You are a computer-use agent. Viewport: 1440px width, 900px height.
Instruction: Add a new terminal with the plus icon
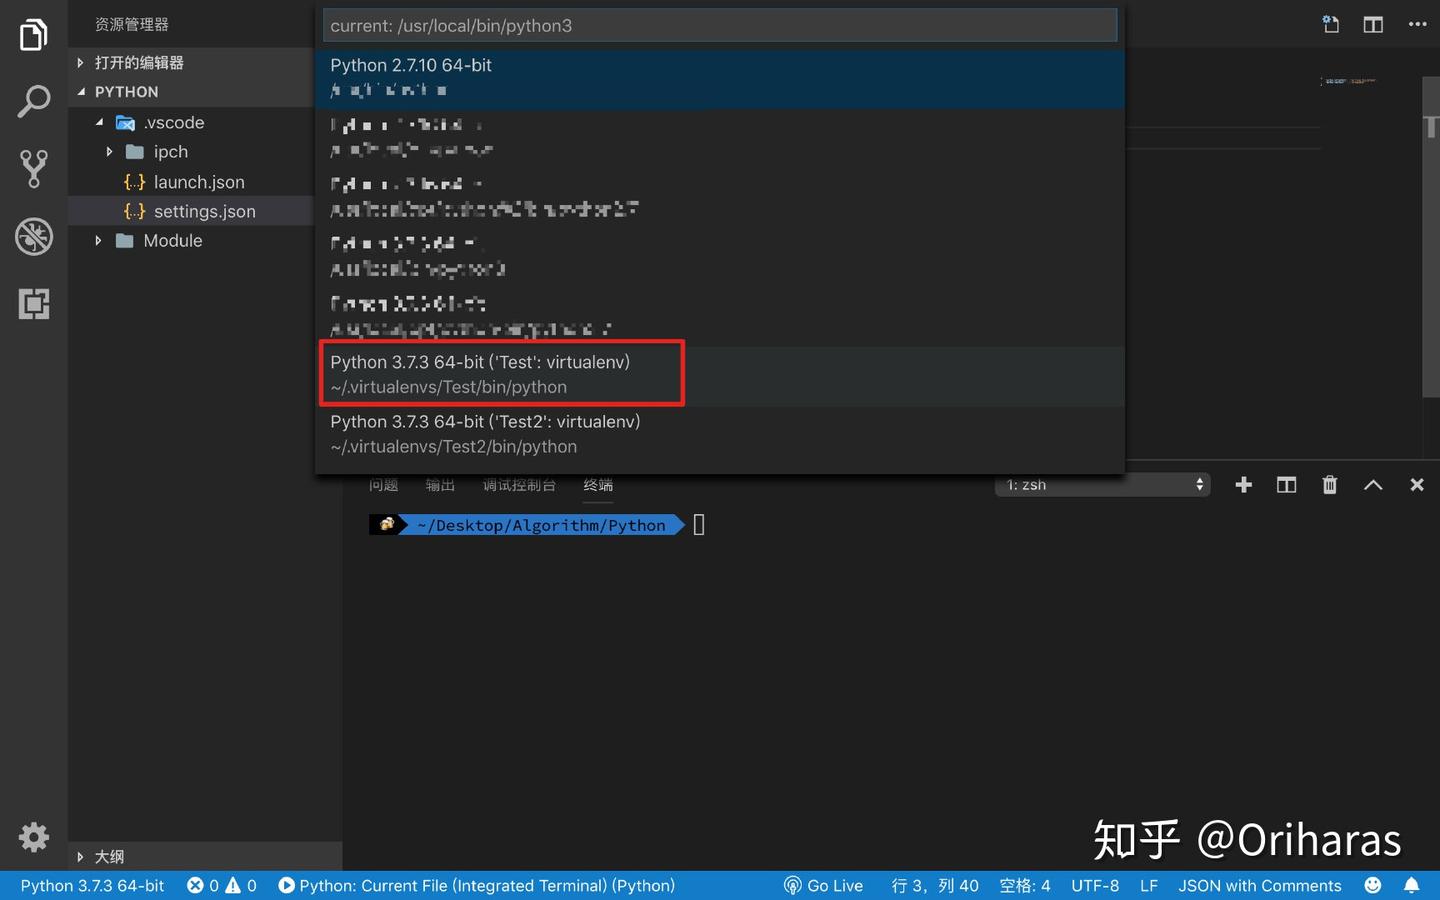pos(1243,484)
